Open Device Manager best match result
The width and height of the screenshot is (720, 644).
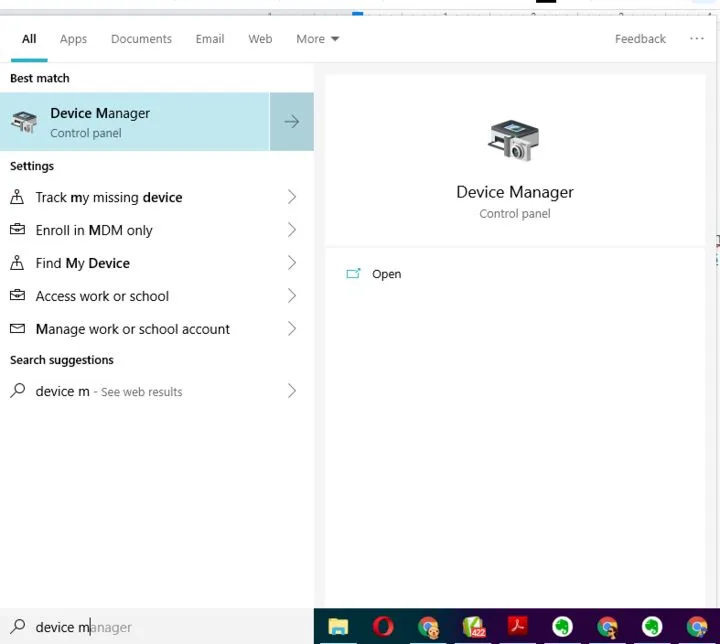click(x=135, y=122)
